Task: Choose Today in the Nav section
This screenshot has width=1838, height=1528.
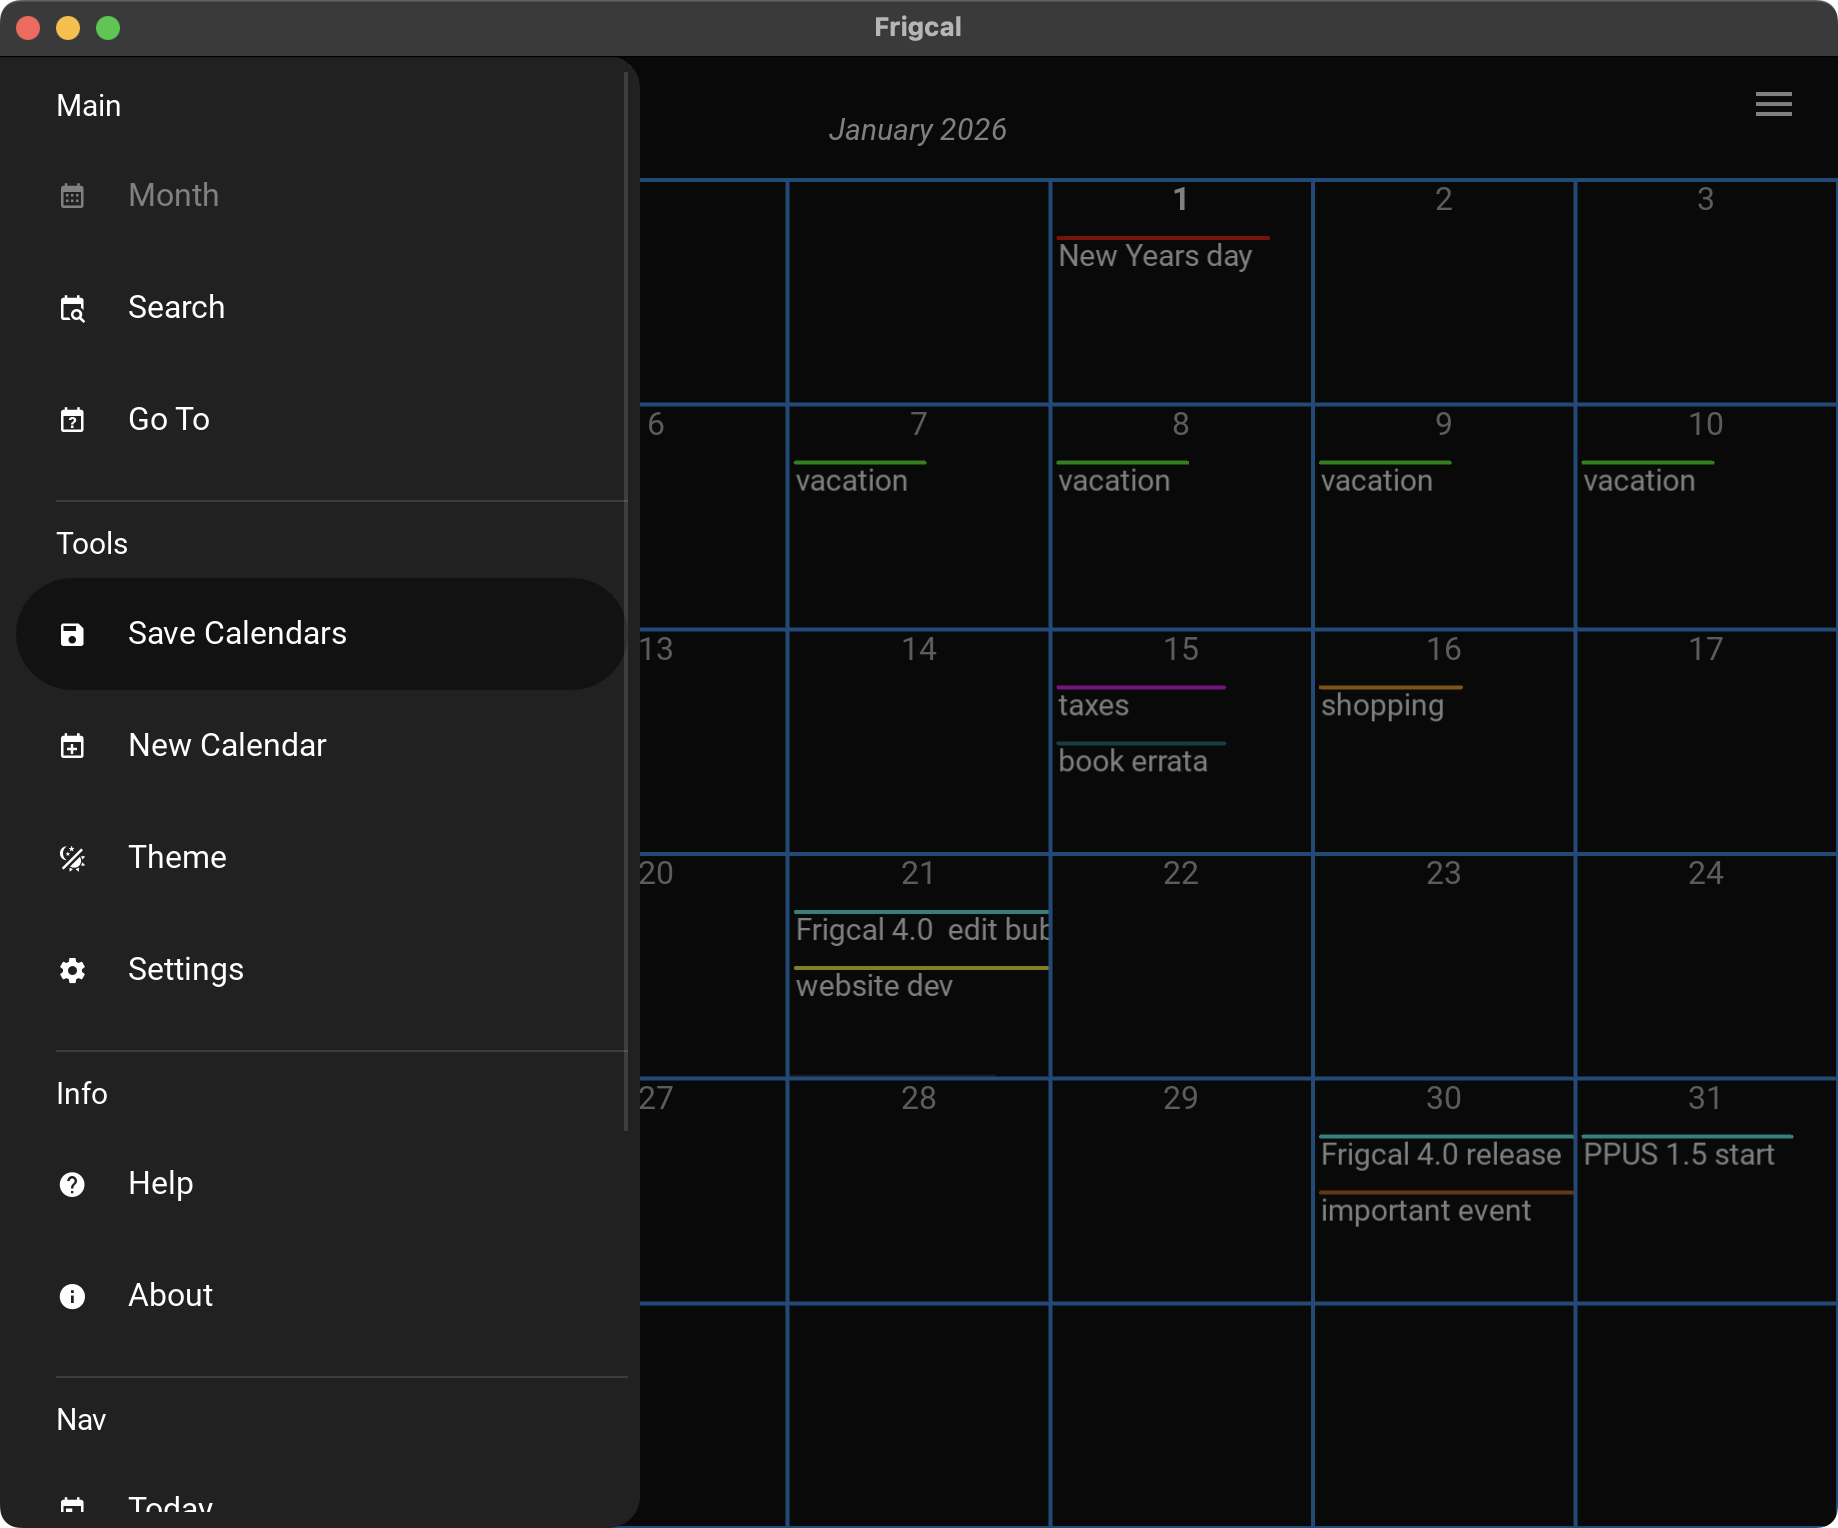Action: pos(170,1504)
